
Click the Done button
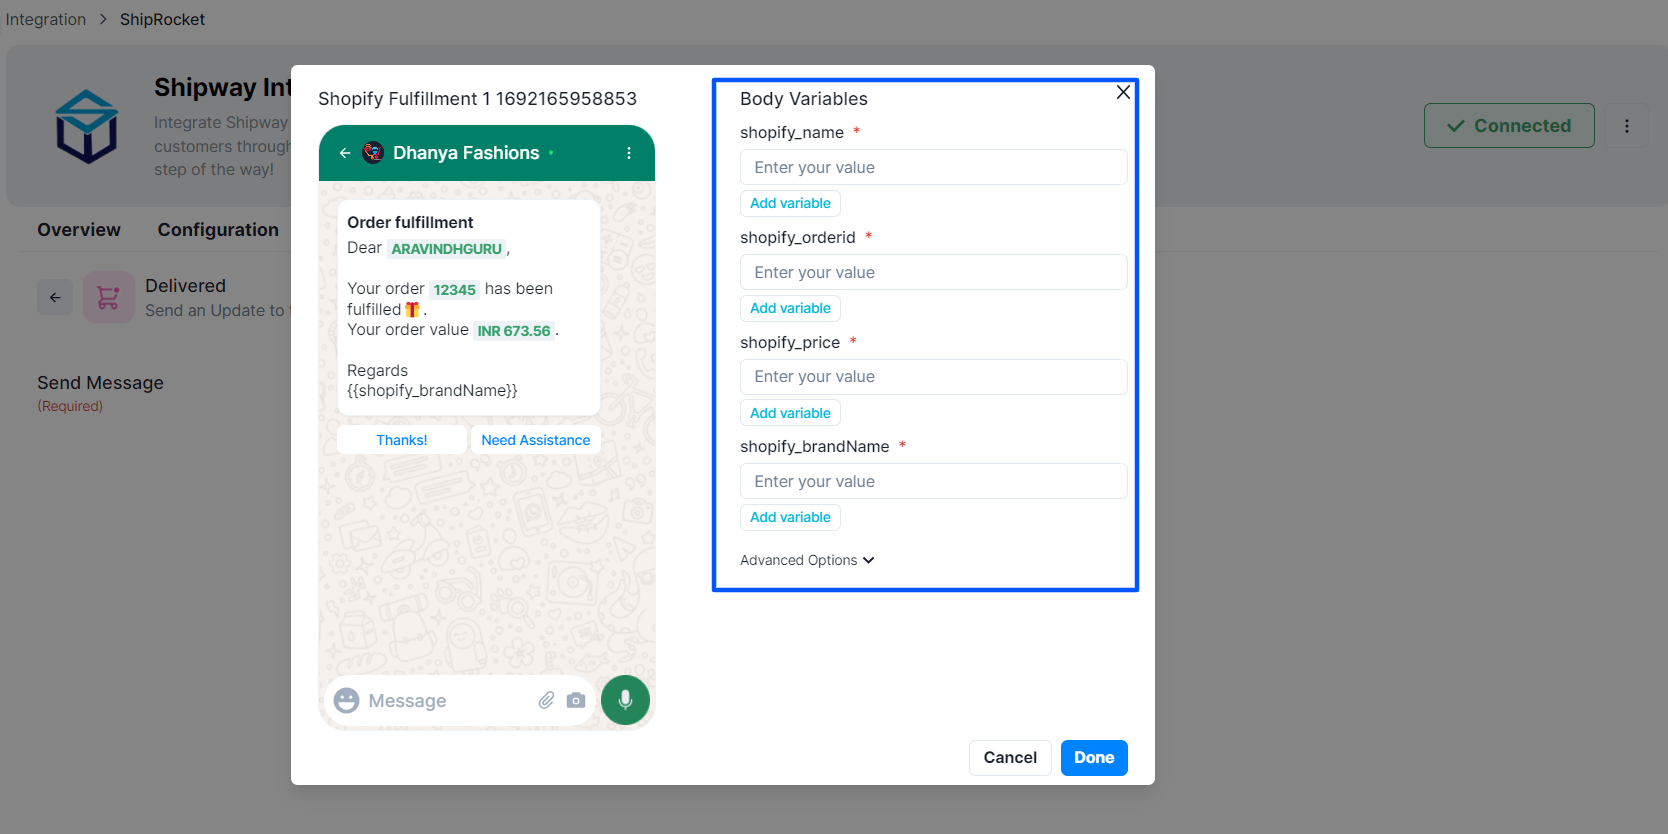pyautogui.click(x=1094, y=758)
